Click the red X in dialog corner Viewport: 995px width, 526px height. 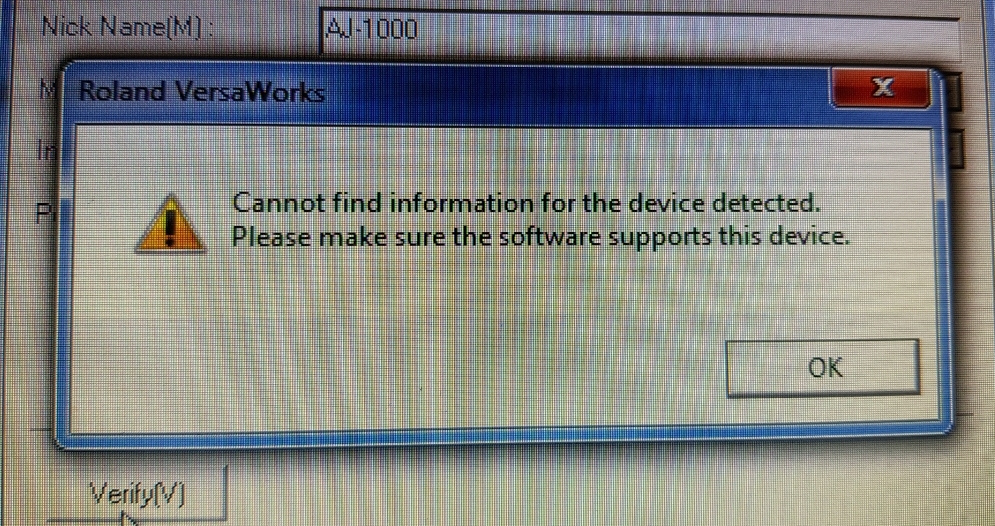(x=881, y=89)
